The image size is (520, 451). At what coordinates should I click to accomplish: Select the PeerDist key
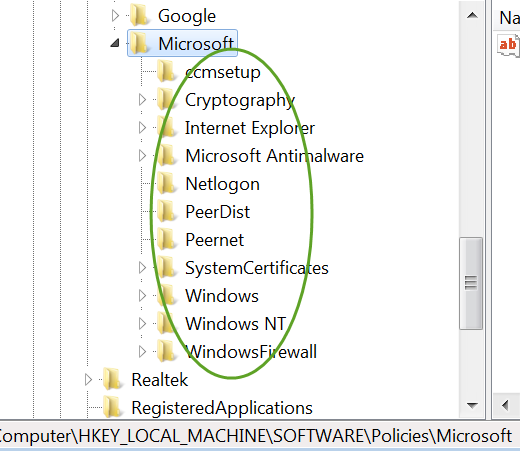(218, 212)
